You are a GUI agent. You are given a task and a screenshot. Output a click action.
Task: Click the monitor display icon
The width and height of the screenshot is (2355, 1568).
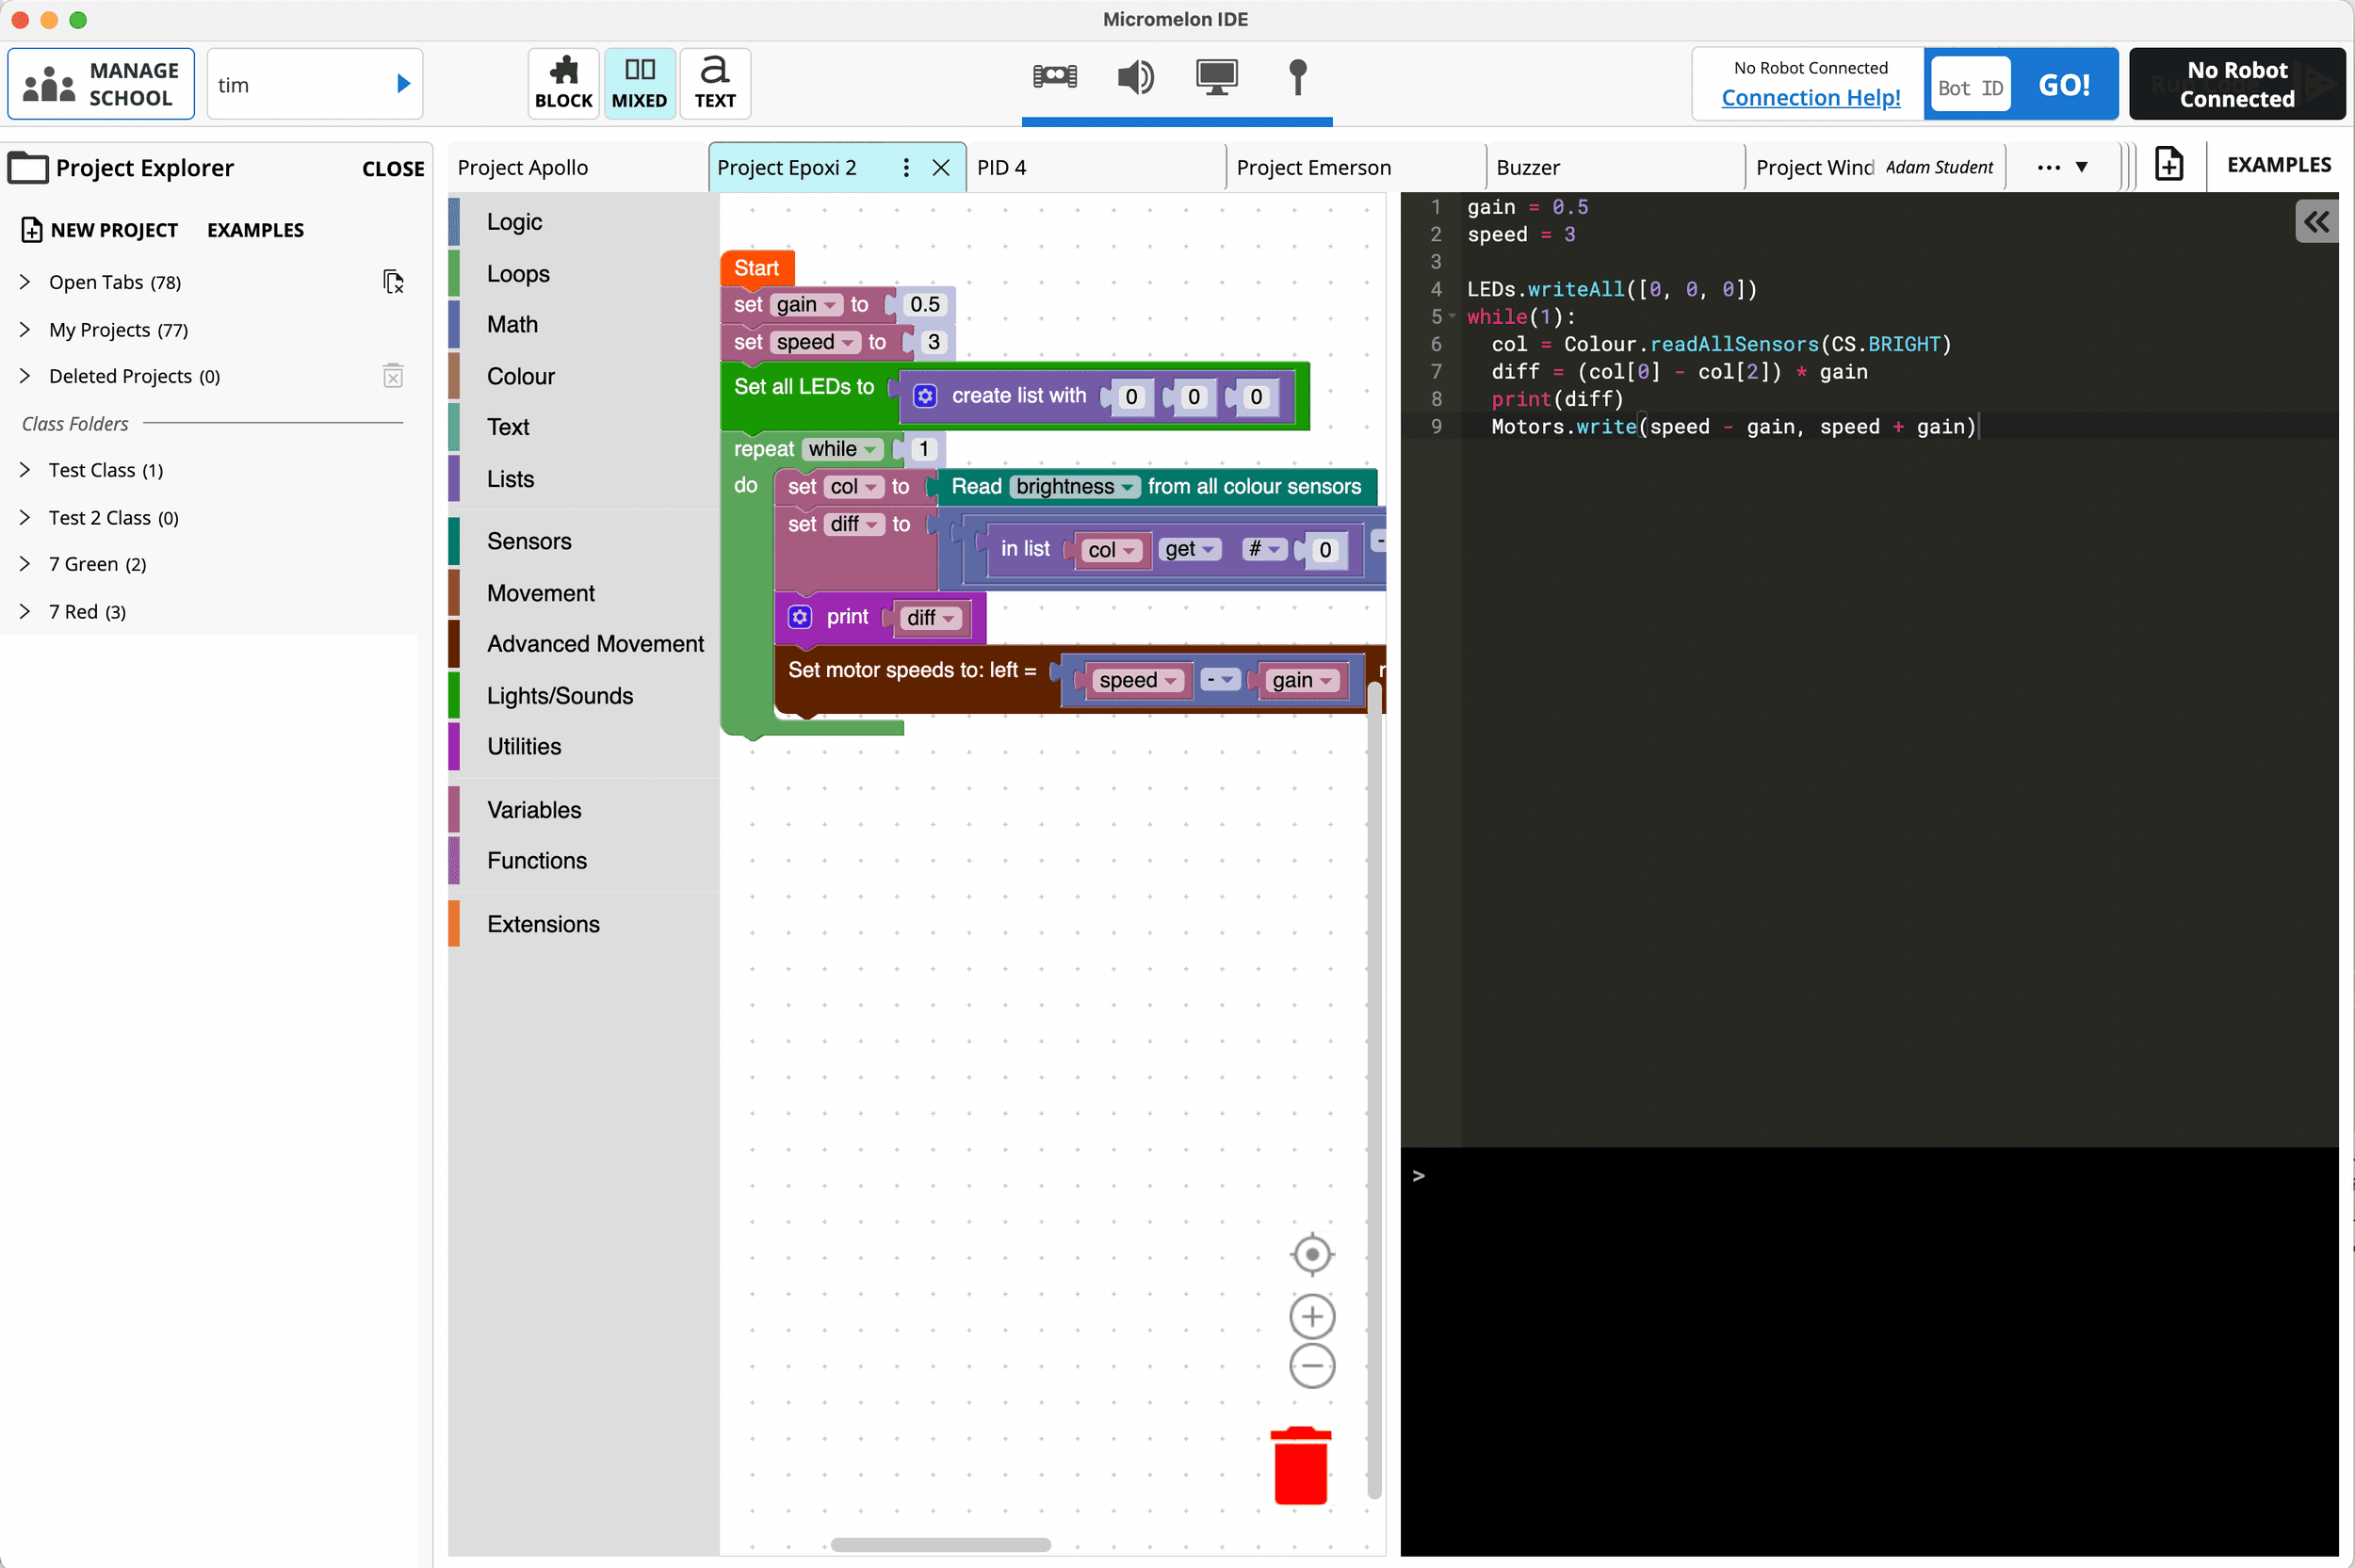coord(1216,78)
